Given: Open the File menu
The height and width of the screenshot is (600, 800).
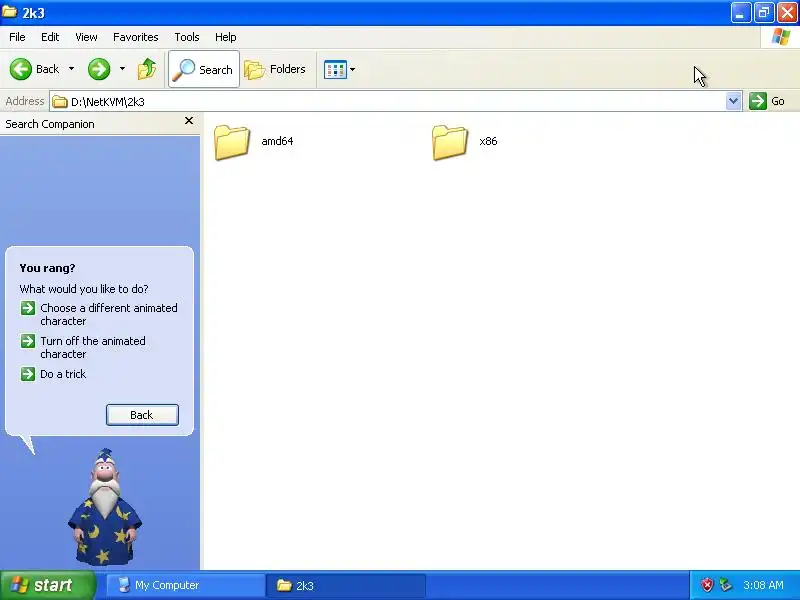Looking at the screenshot, I should (x=17, y=37).
